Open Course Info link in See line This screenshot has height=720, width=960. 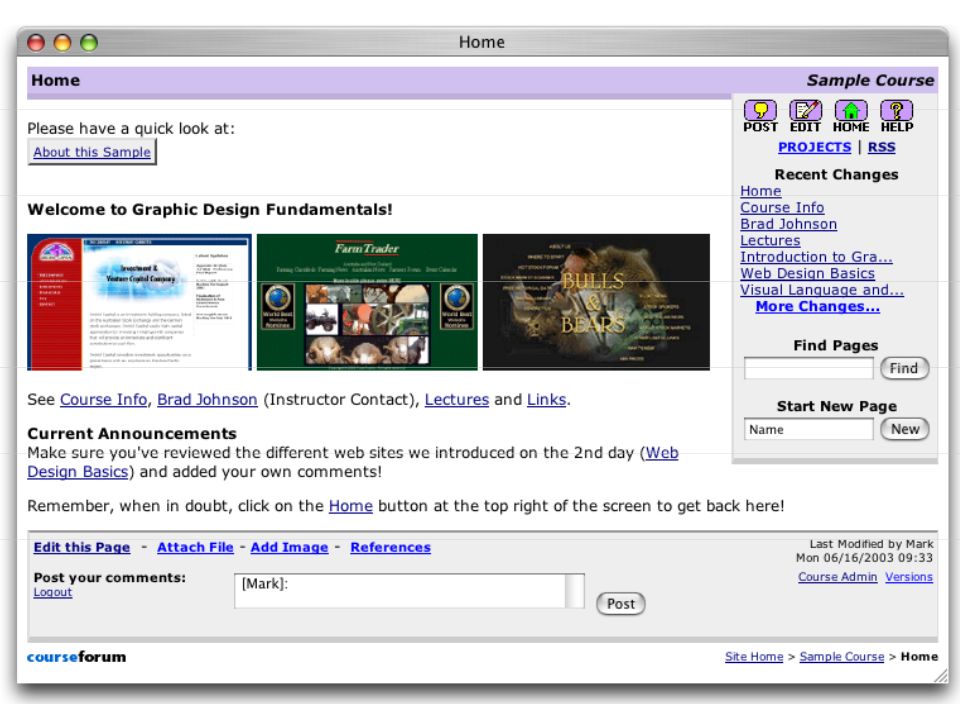point(103,400)
